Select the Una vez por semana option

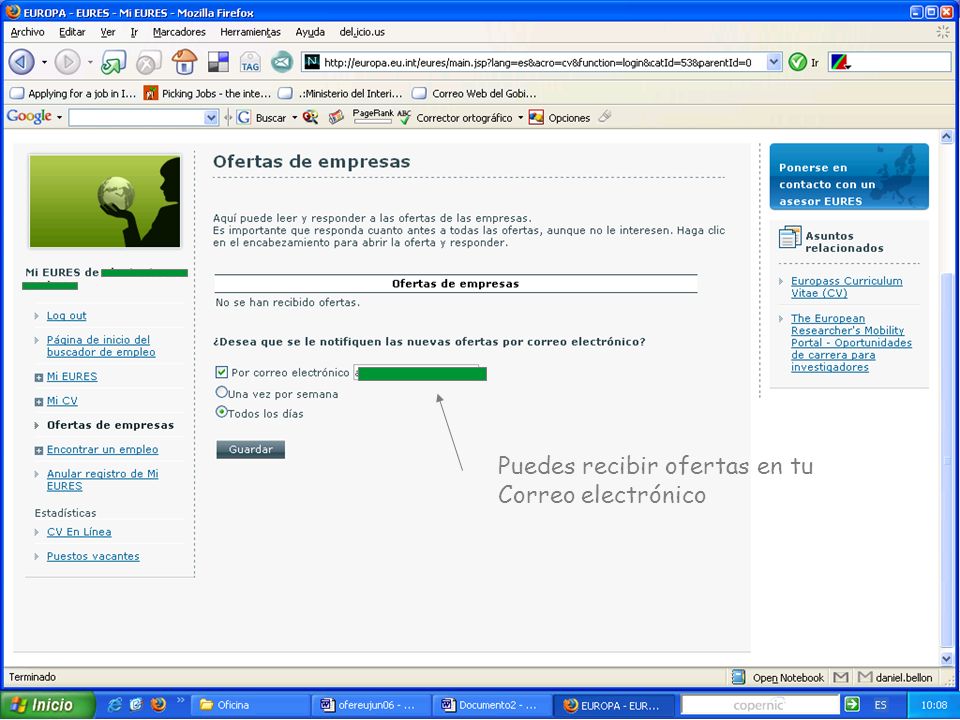(222, 392)
